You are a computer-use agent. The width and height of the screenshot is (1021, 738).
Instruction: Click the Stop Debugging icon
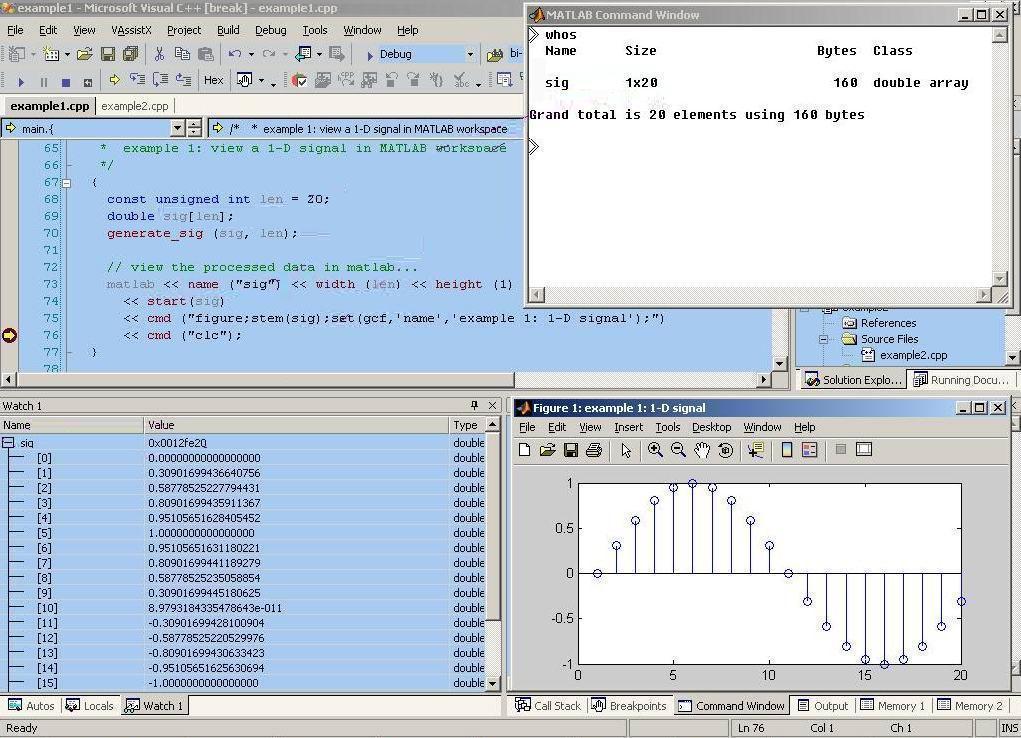tap(68, 79)
